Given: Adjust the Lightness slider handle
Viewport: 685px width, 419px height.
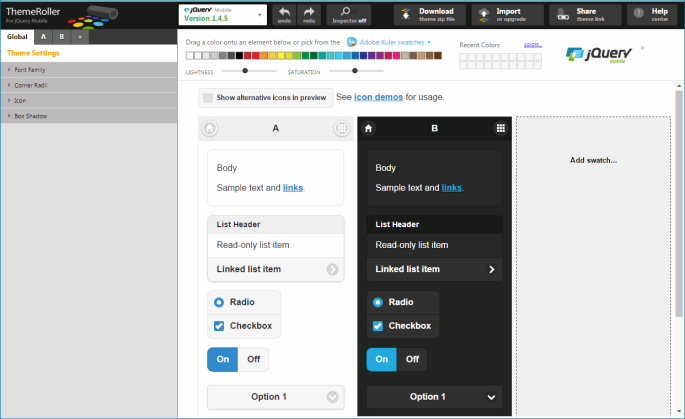Looking at the screenshot, I should (245, 71).
